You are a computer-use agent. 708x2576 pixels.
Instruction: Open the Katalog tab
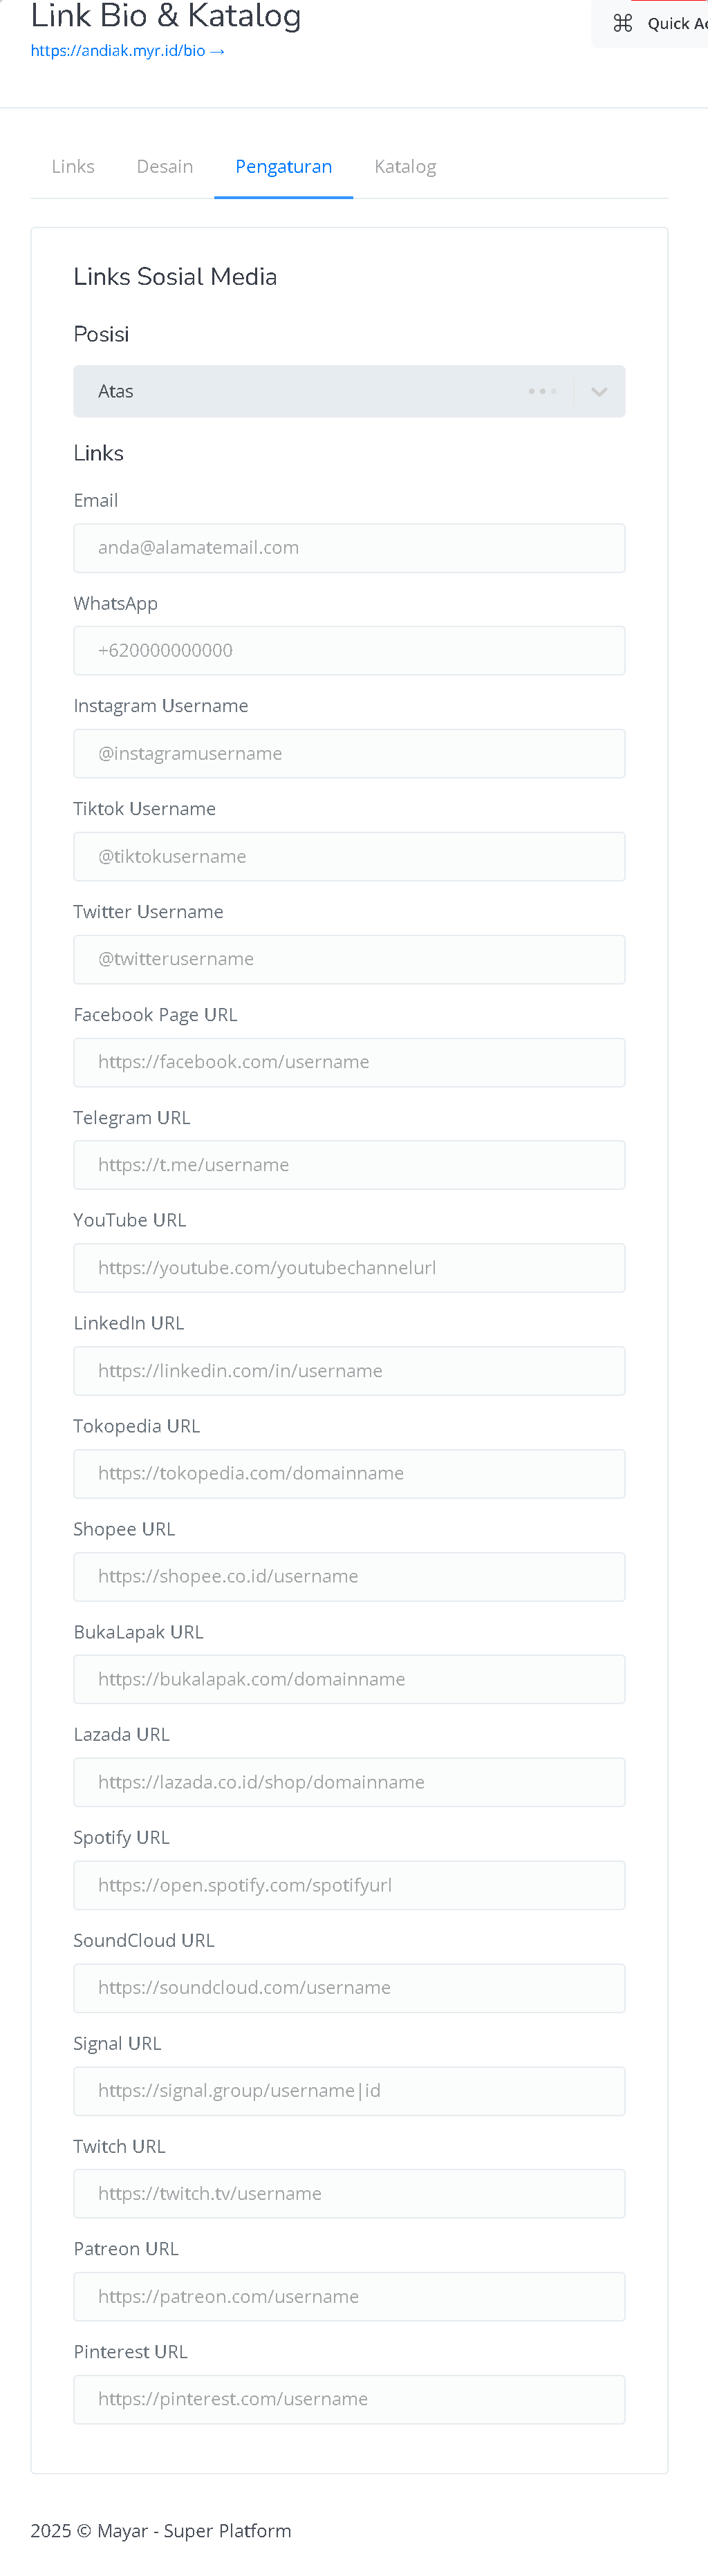405,167
